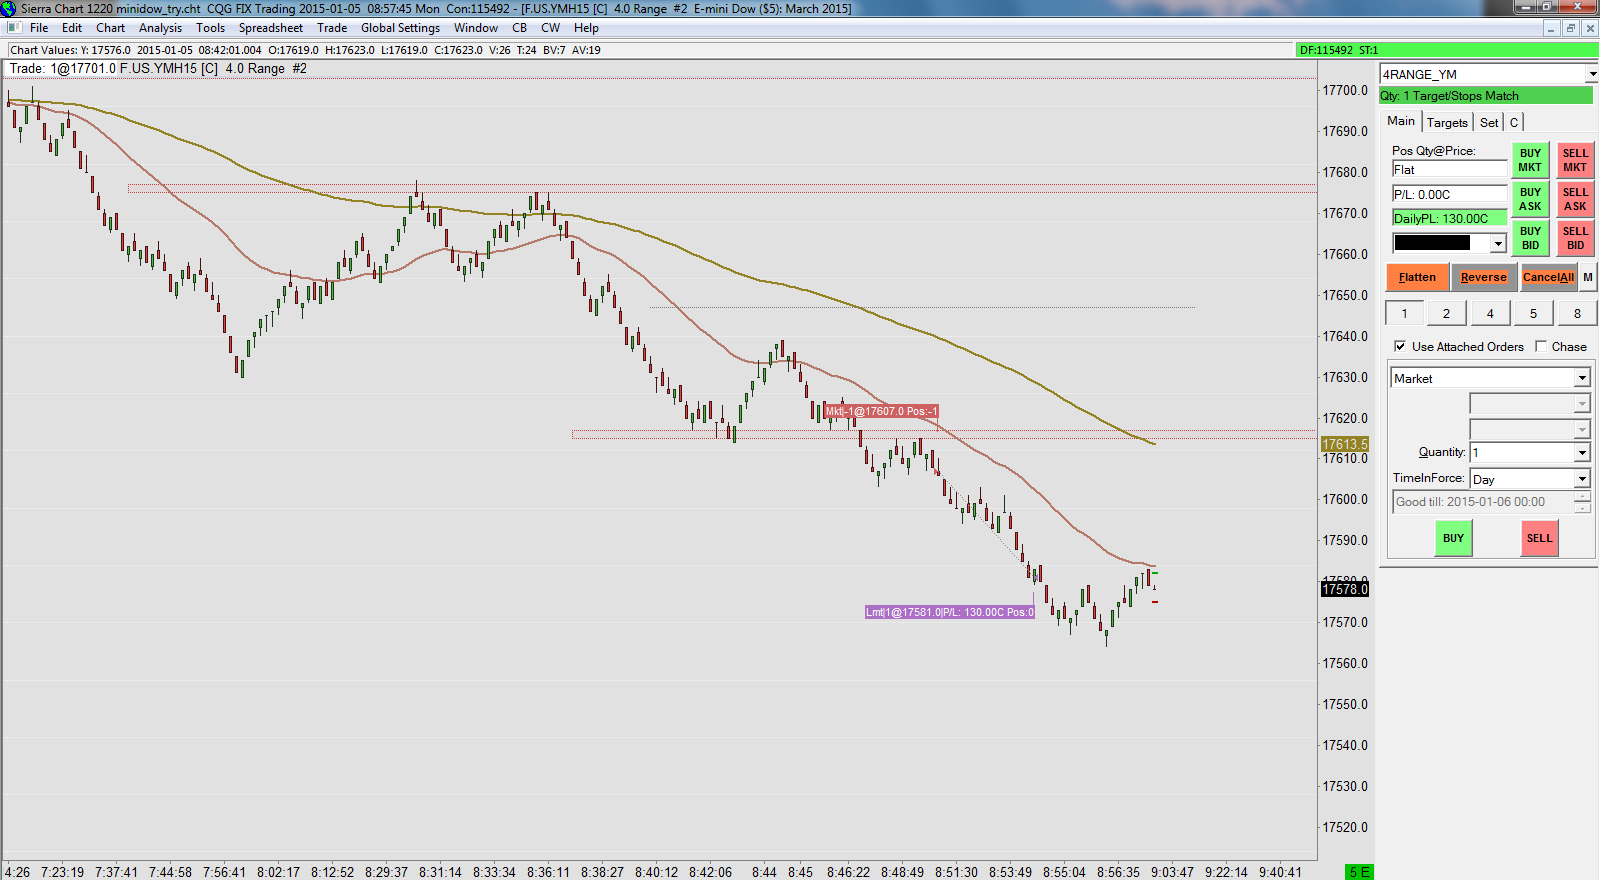
Task: Open the Tools menu
Action: tap(210, 28)
